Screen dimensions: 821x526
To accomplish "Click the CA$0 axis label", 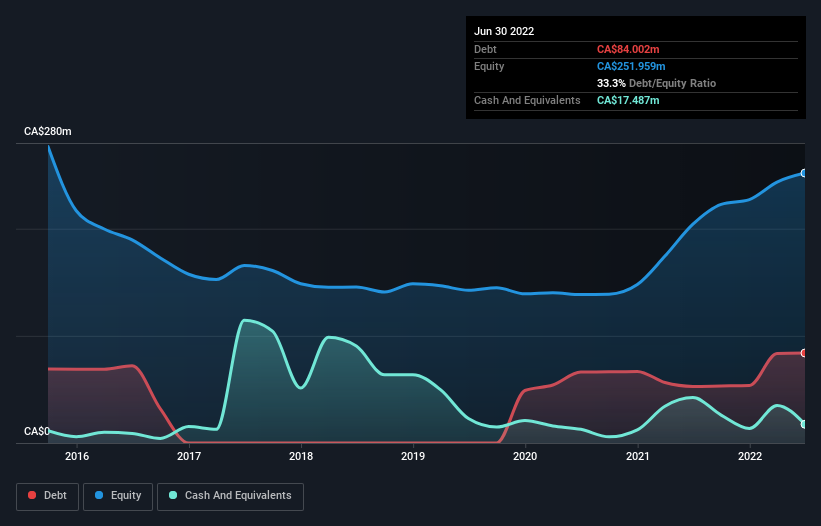I will point(37,431).
